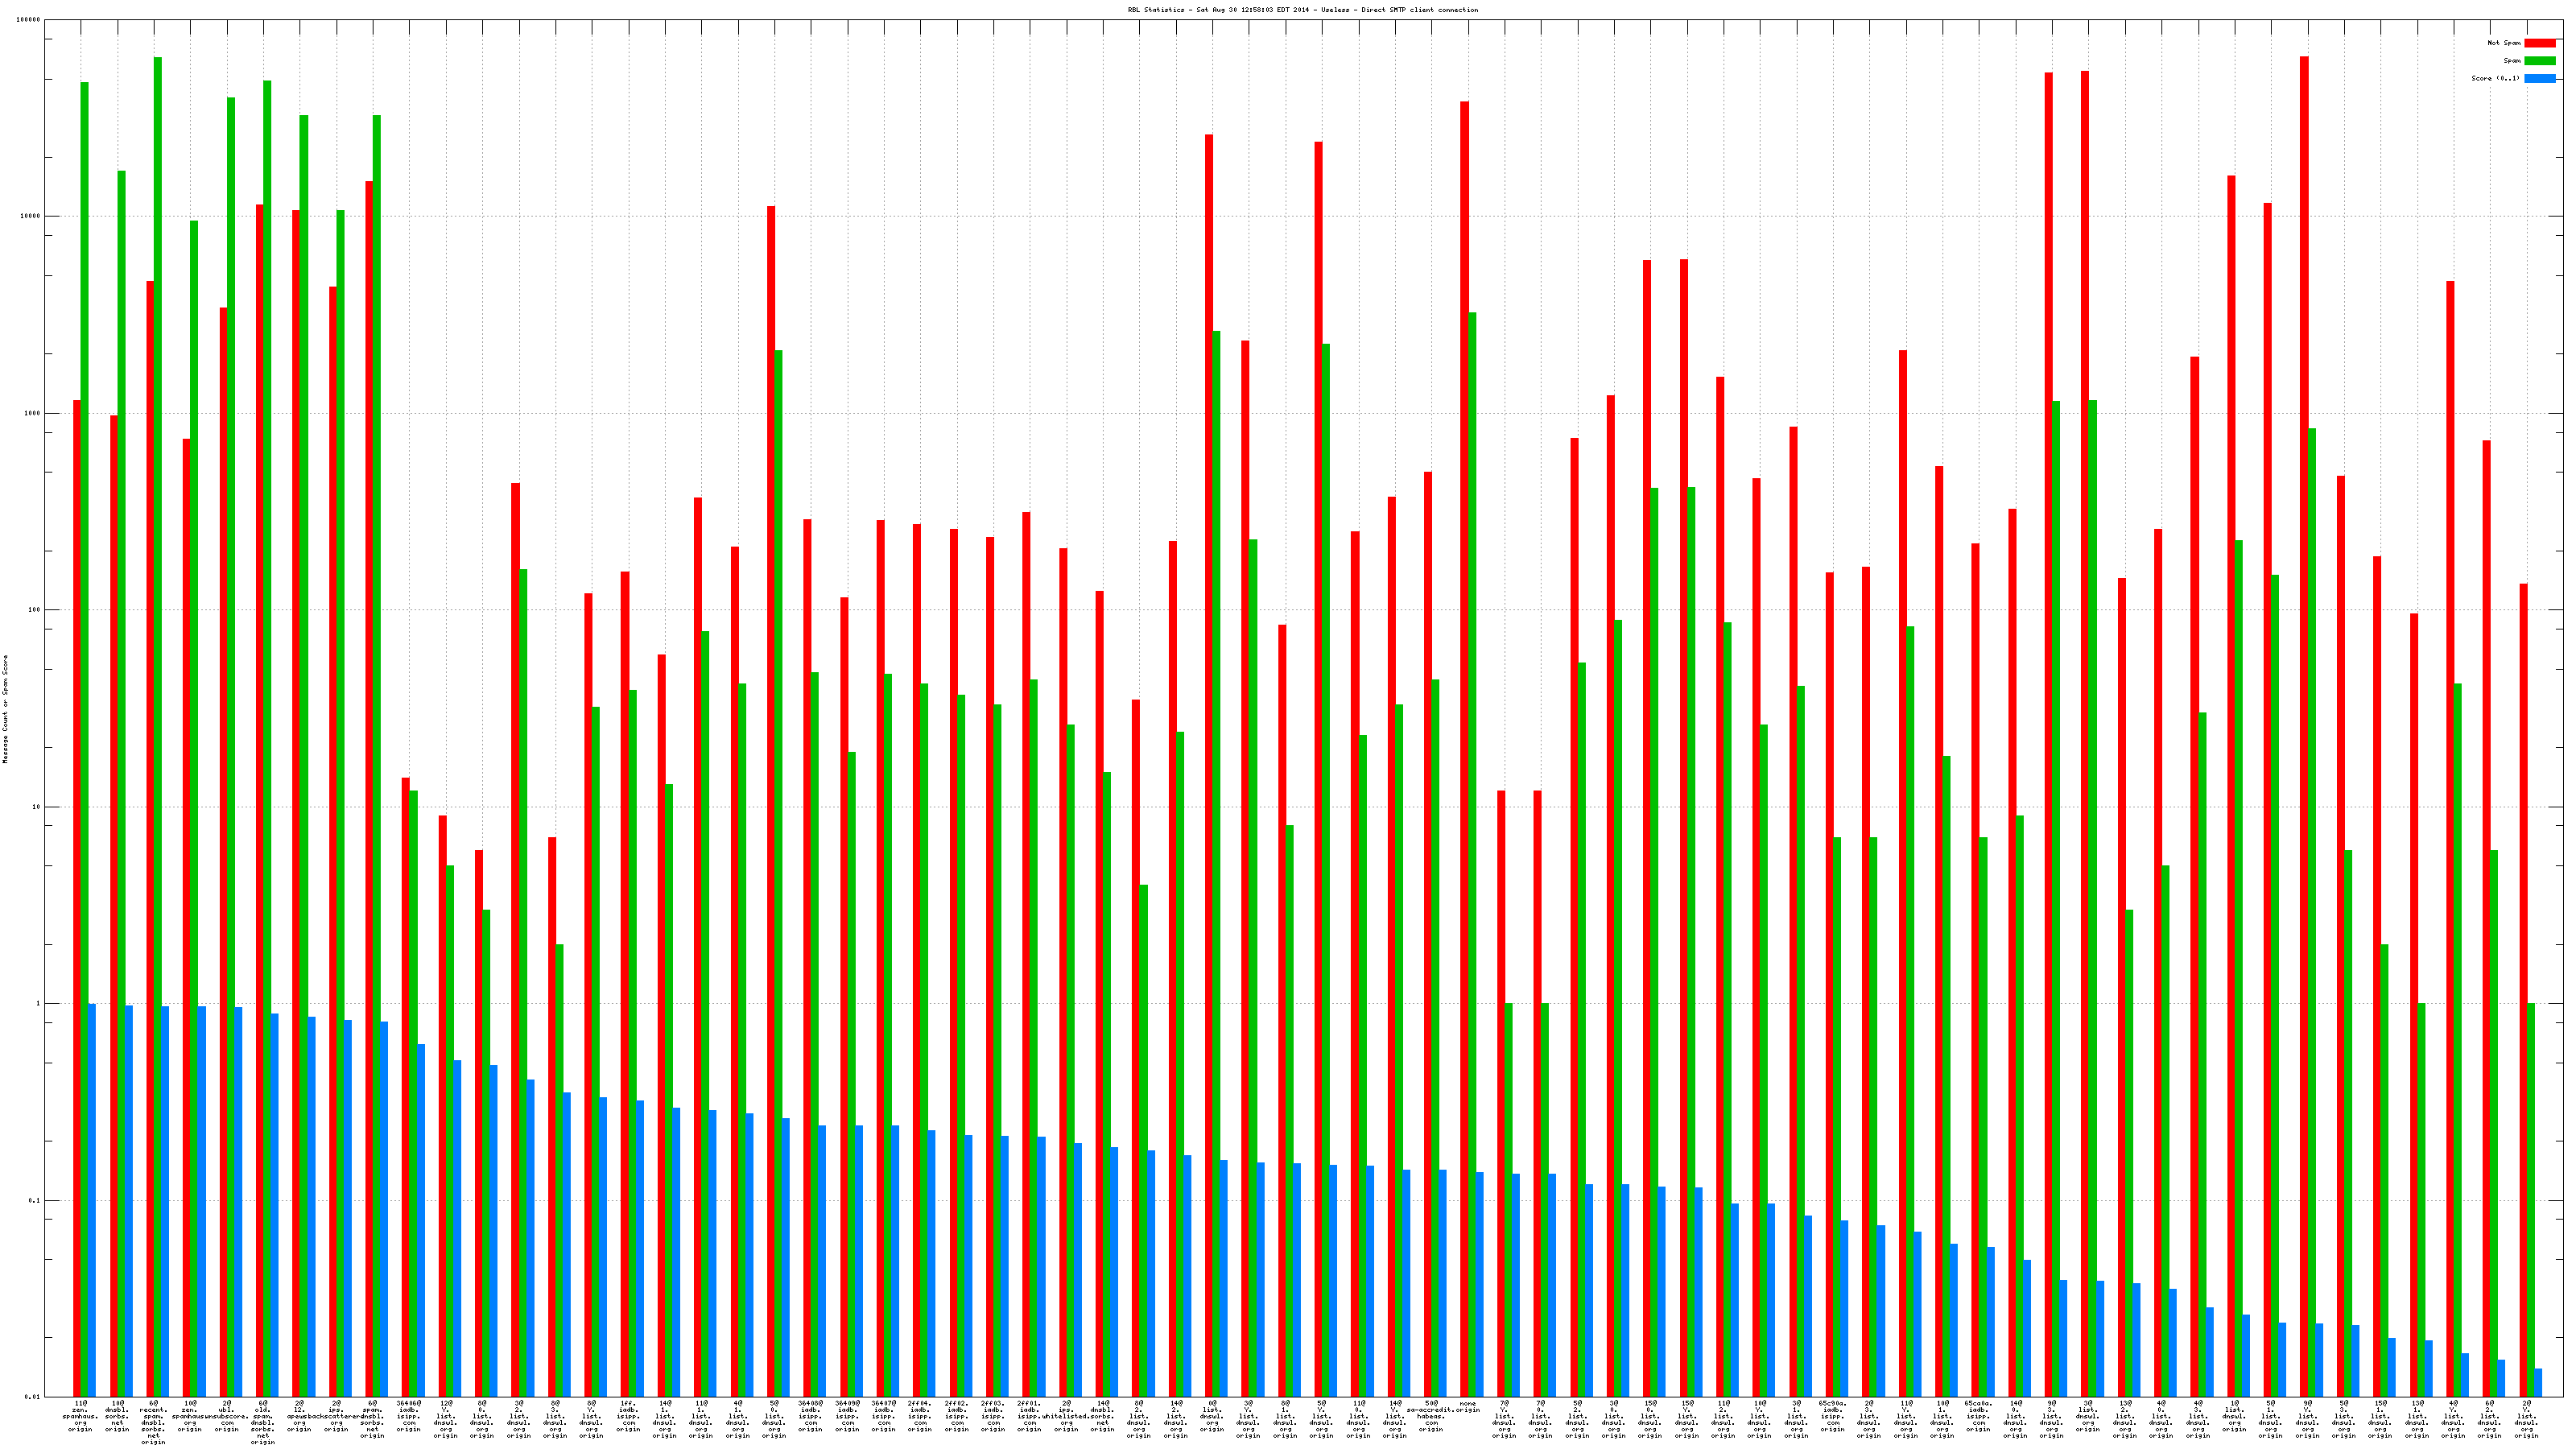Click the red Not Spam legend swatch
This screenshot has width=2576, height=1449.
point(2539,43)
